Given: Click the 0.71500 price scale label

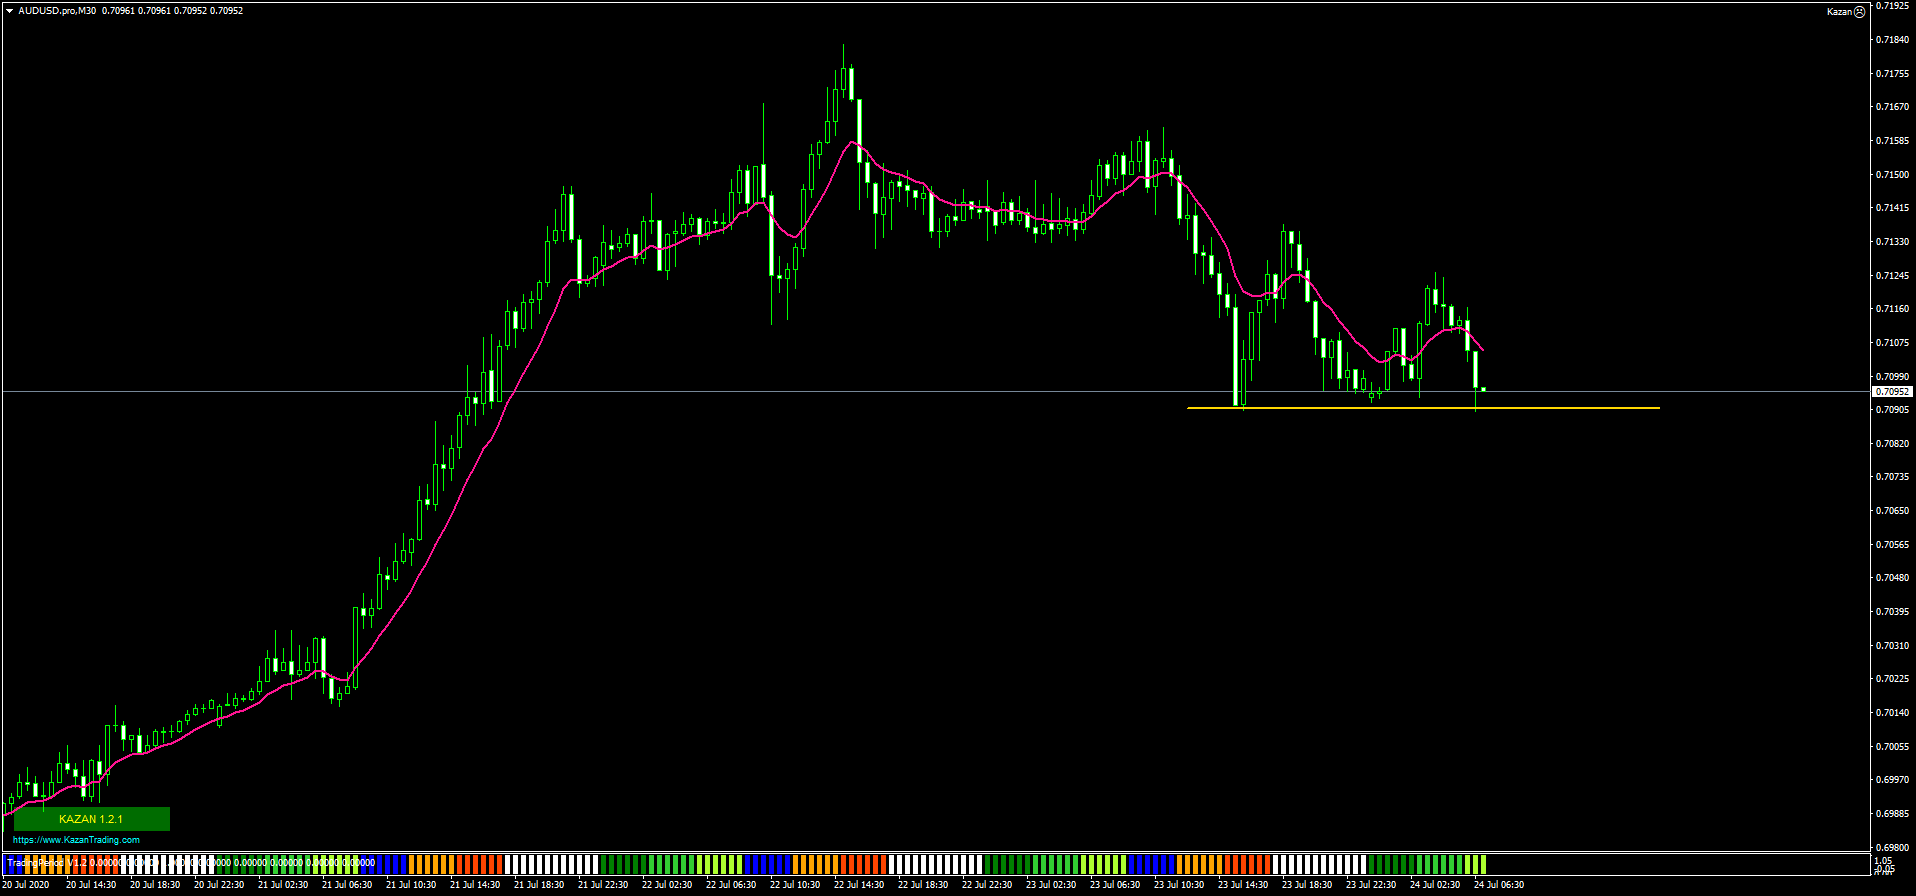Looking at the screenshot, I should pyautogui.click(x=1894, y=175).
